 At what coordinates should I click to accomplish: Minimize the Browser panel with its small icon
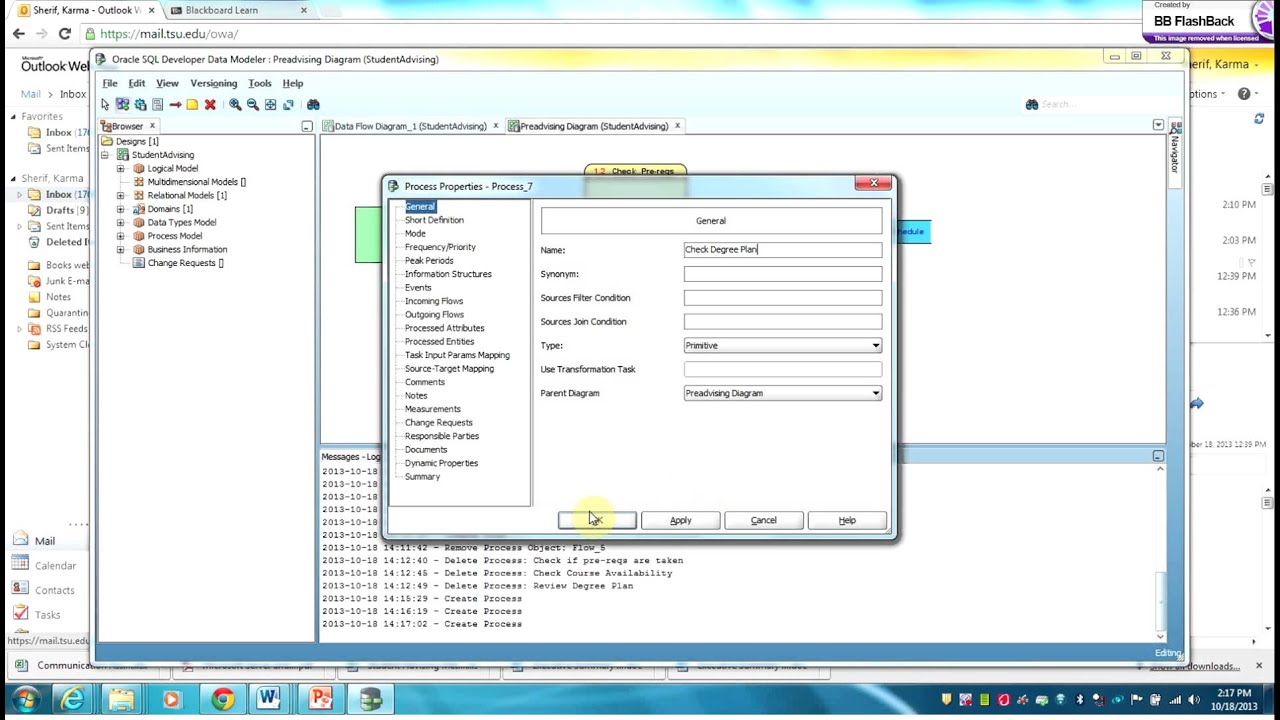coord(307,126)
